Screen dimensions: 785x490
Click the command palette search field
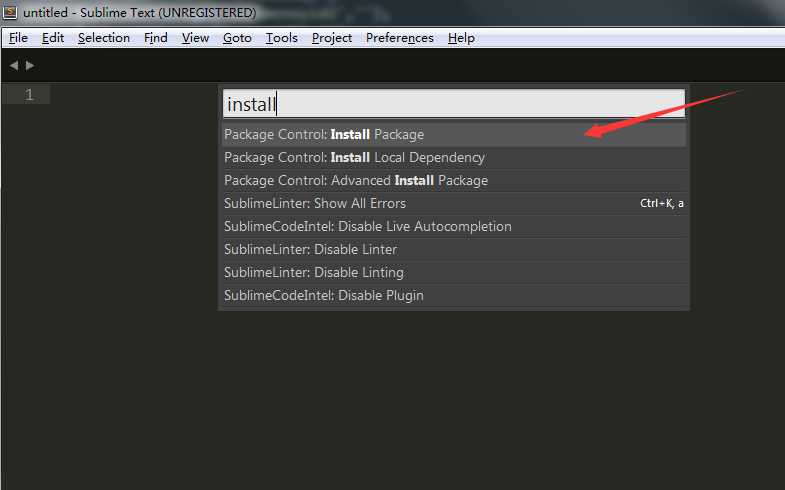(x=454, y=104)
